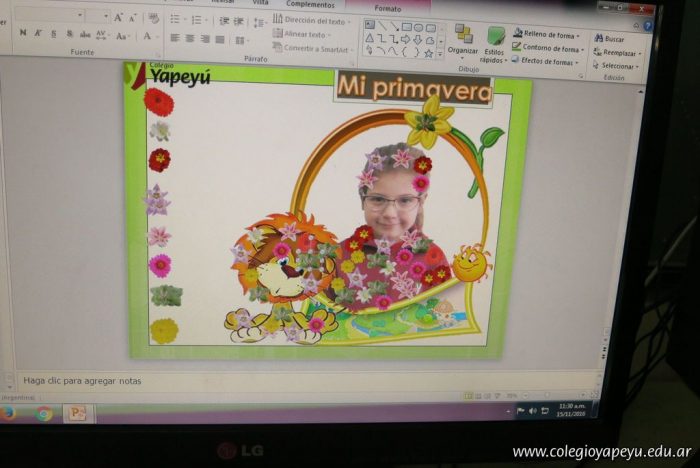Switch to the Complementos ribbon tab

pyautogui.click(x=310, y=5)
